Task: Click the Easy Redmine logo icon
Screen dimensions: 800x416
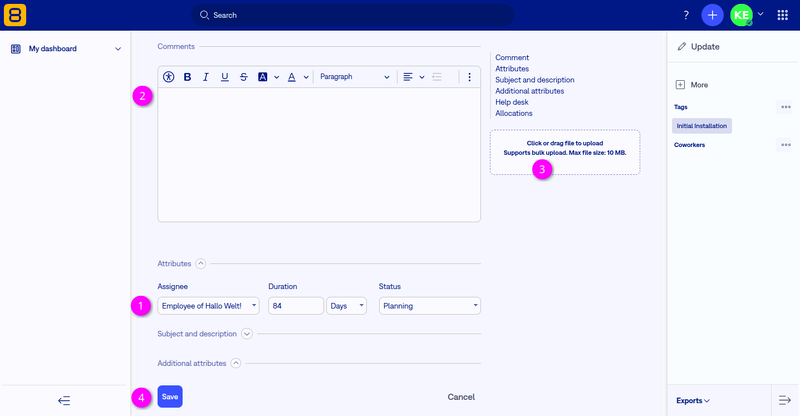Action: click(15, 15)
